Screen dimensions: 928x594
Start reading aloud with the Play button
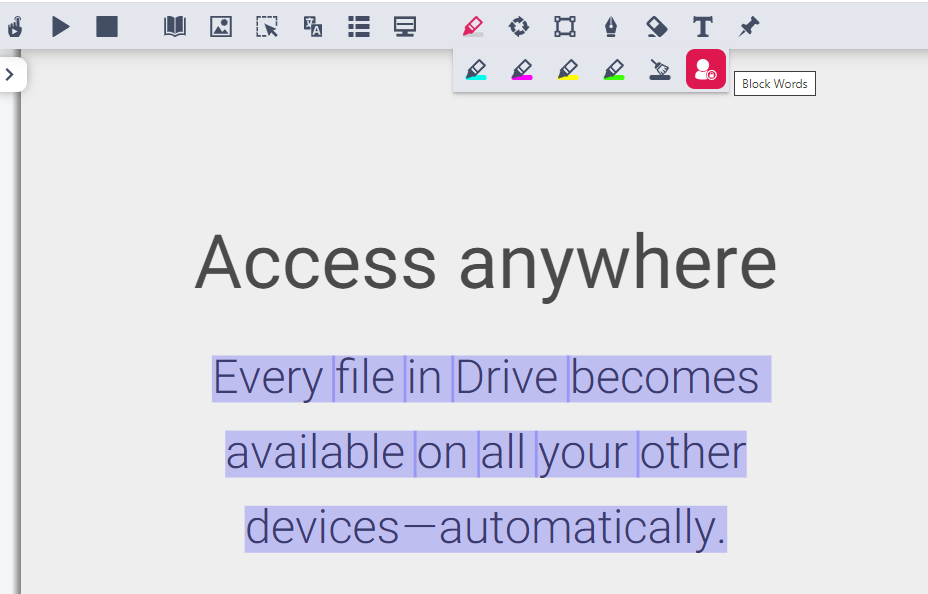click(x=60, y=27)
